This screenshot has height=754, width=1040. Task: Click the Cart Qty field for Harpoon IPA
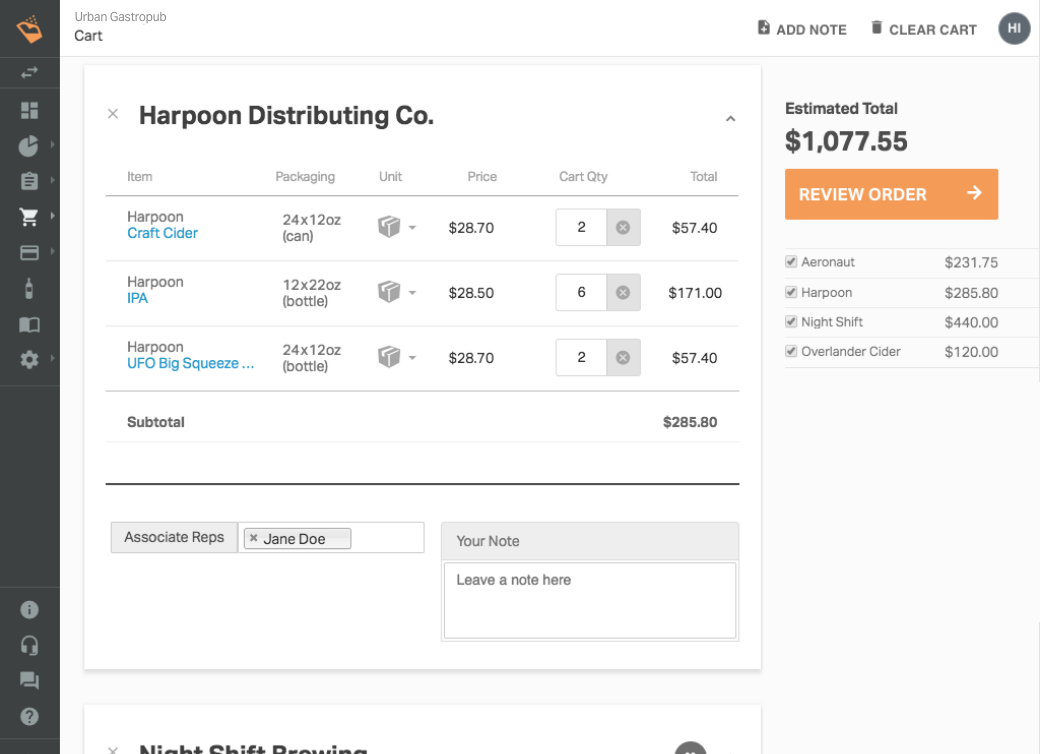coord(581,292)
